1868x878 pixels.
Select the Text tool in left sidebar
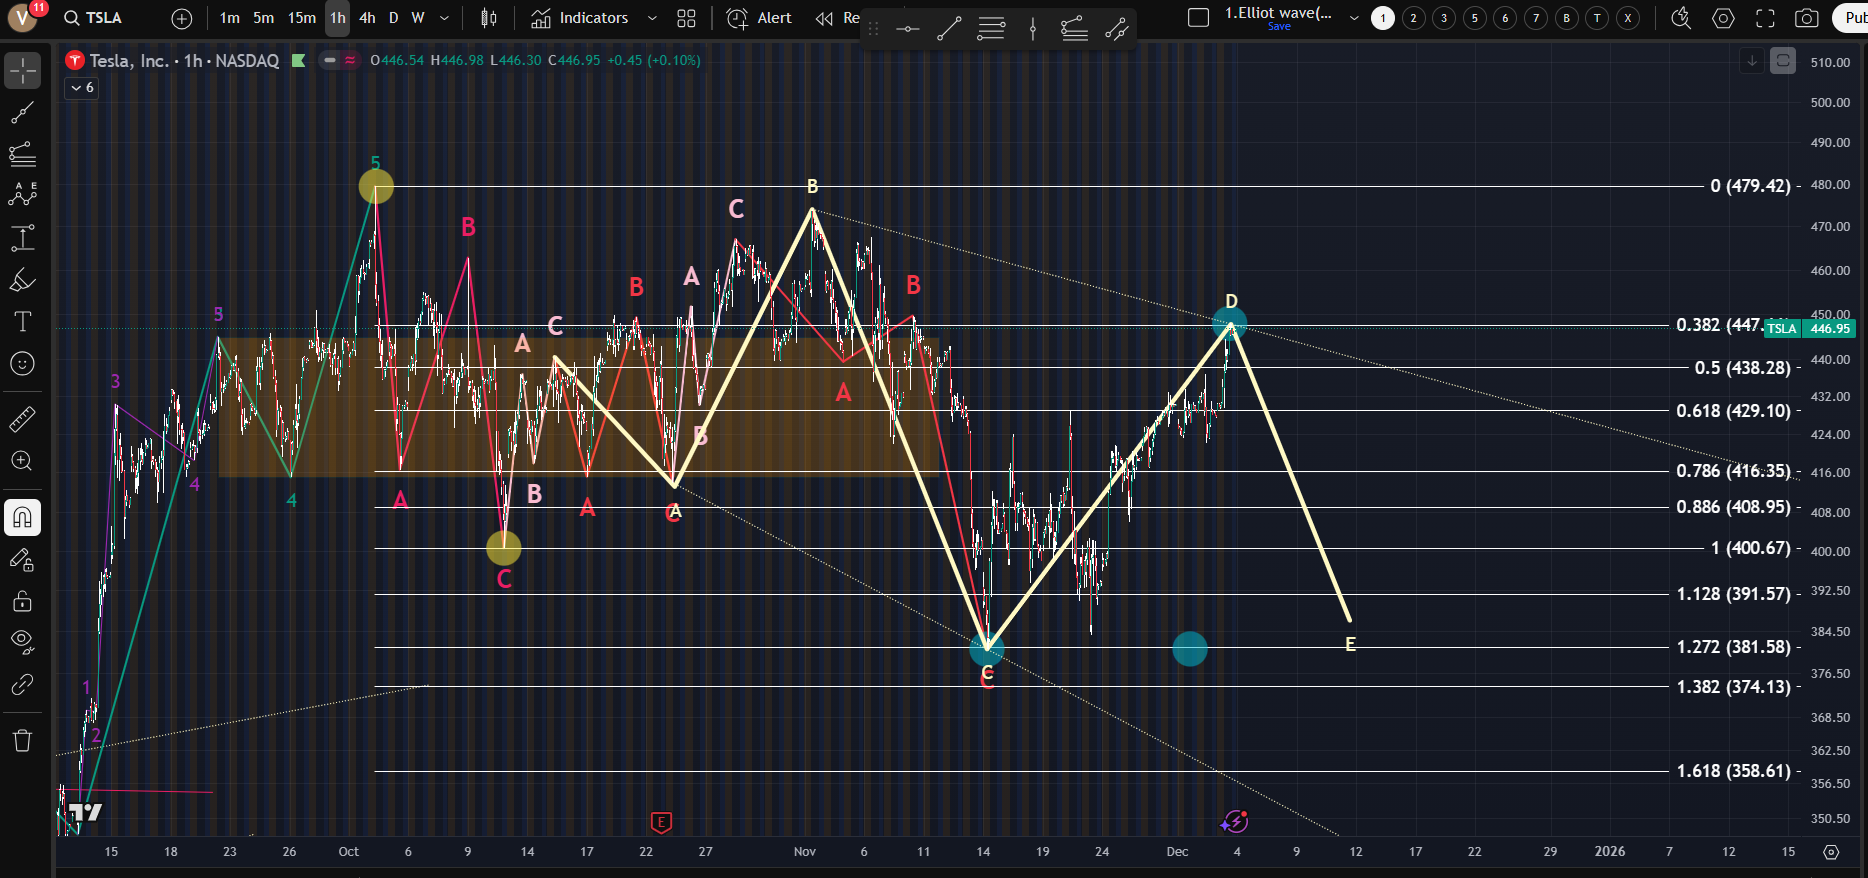click(22, 321)
